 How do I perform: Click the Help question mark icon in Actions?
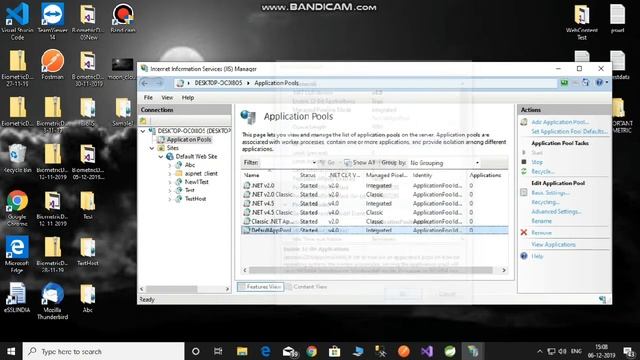coord(524,256)
